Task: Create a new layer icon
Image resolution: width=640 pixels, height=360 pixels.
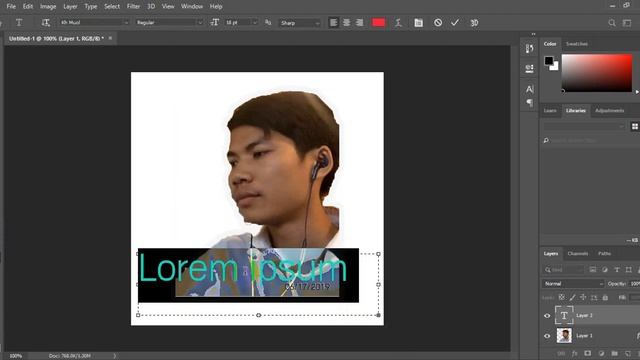Action: coord(628,353)
